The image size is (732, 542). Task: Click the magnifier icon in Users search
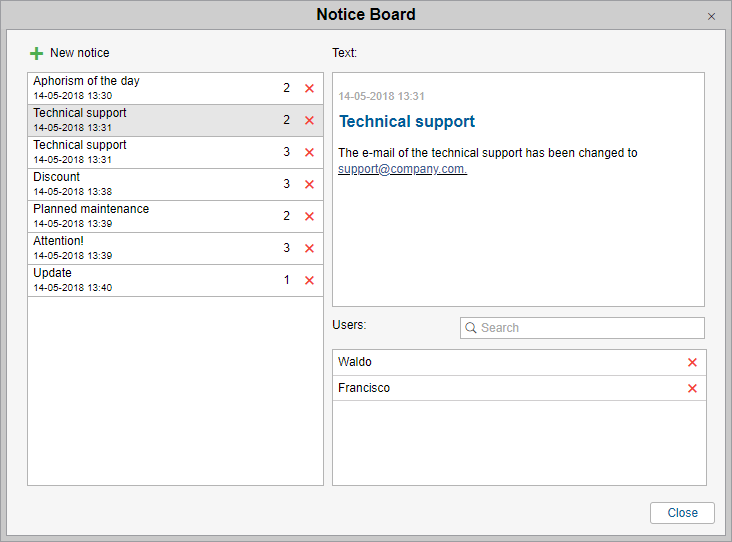click(471, 328)
